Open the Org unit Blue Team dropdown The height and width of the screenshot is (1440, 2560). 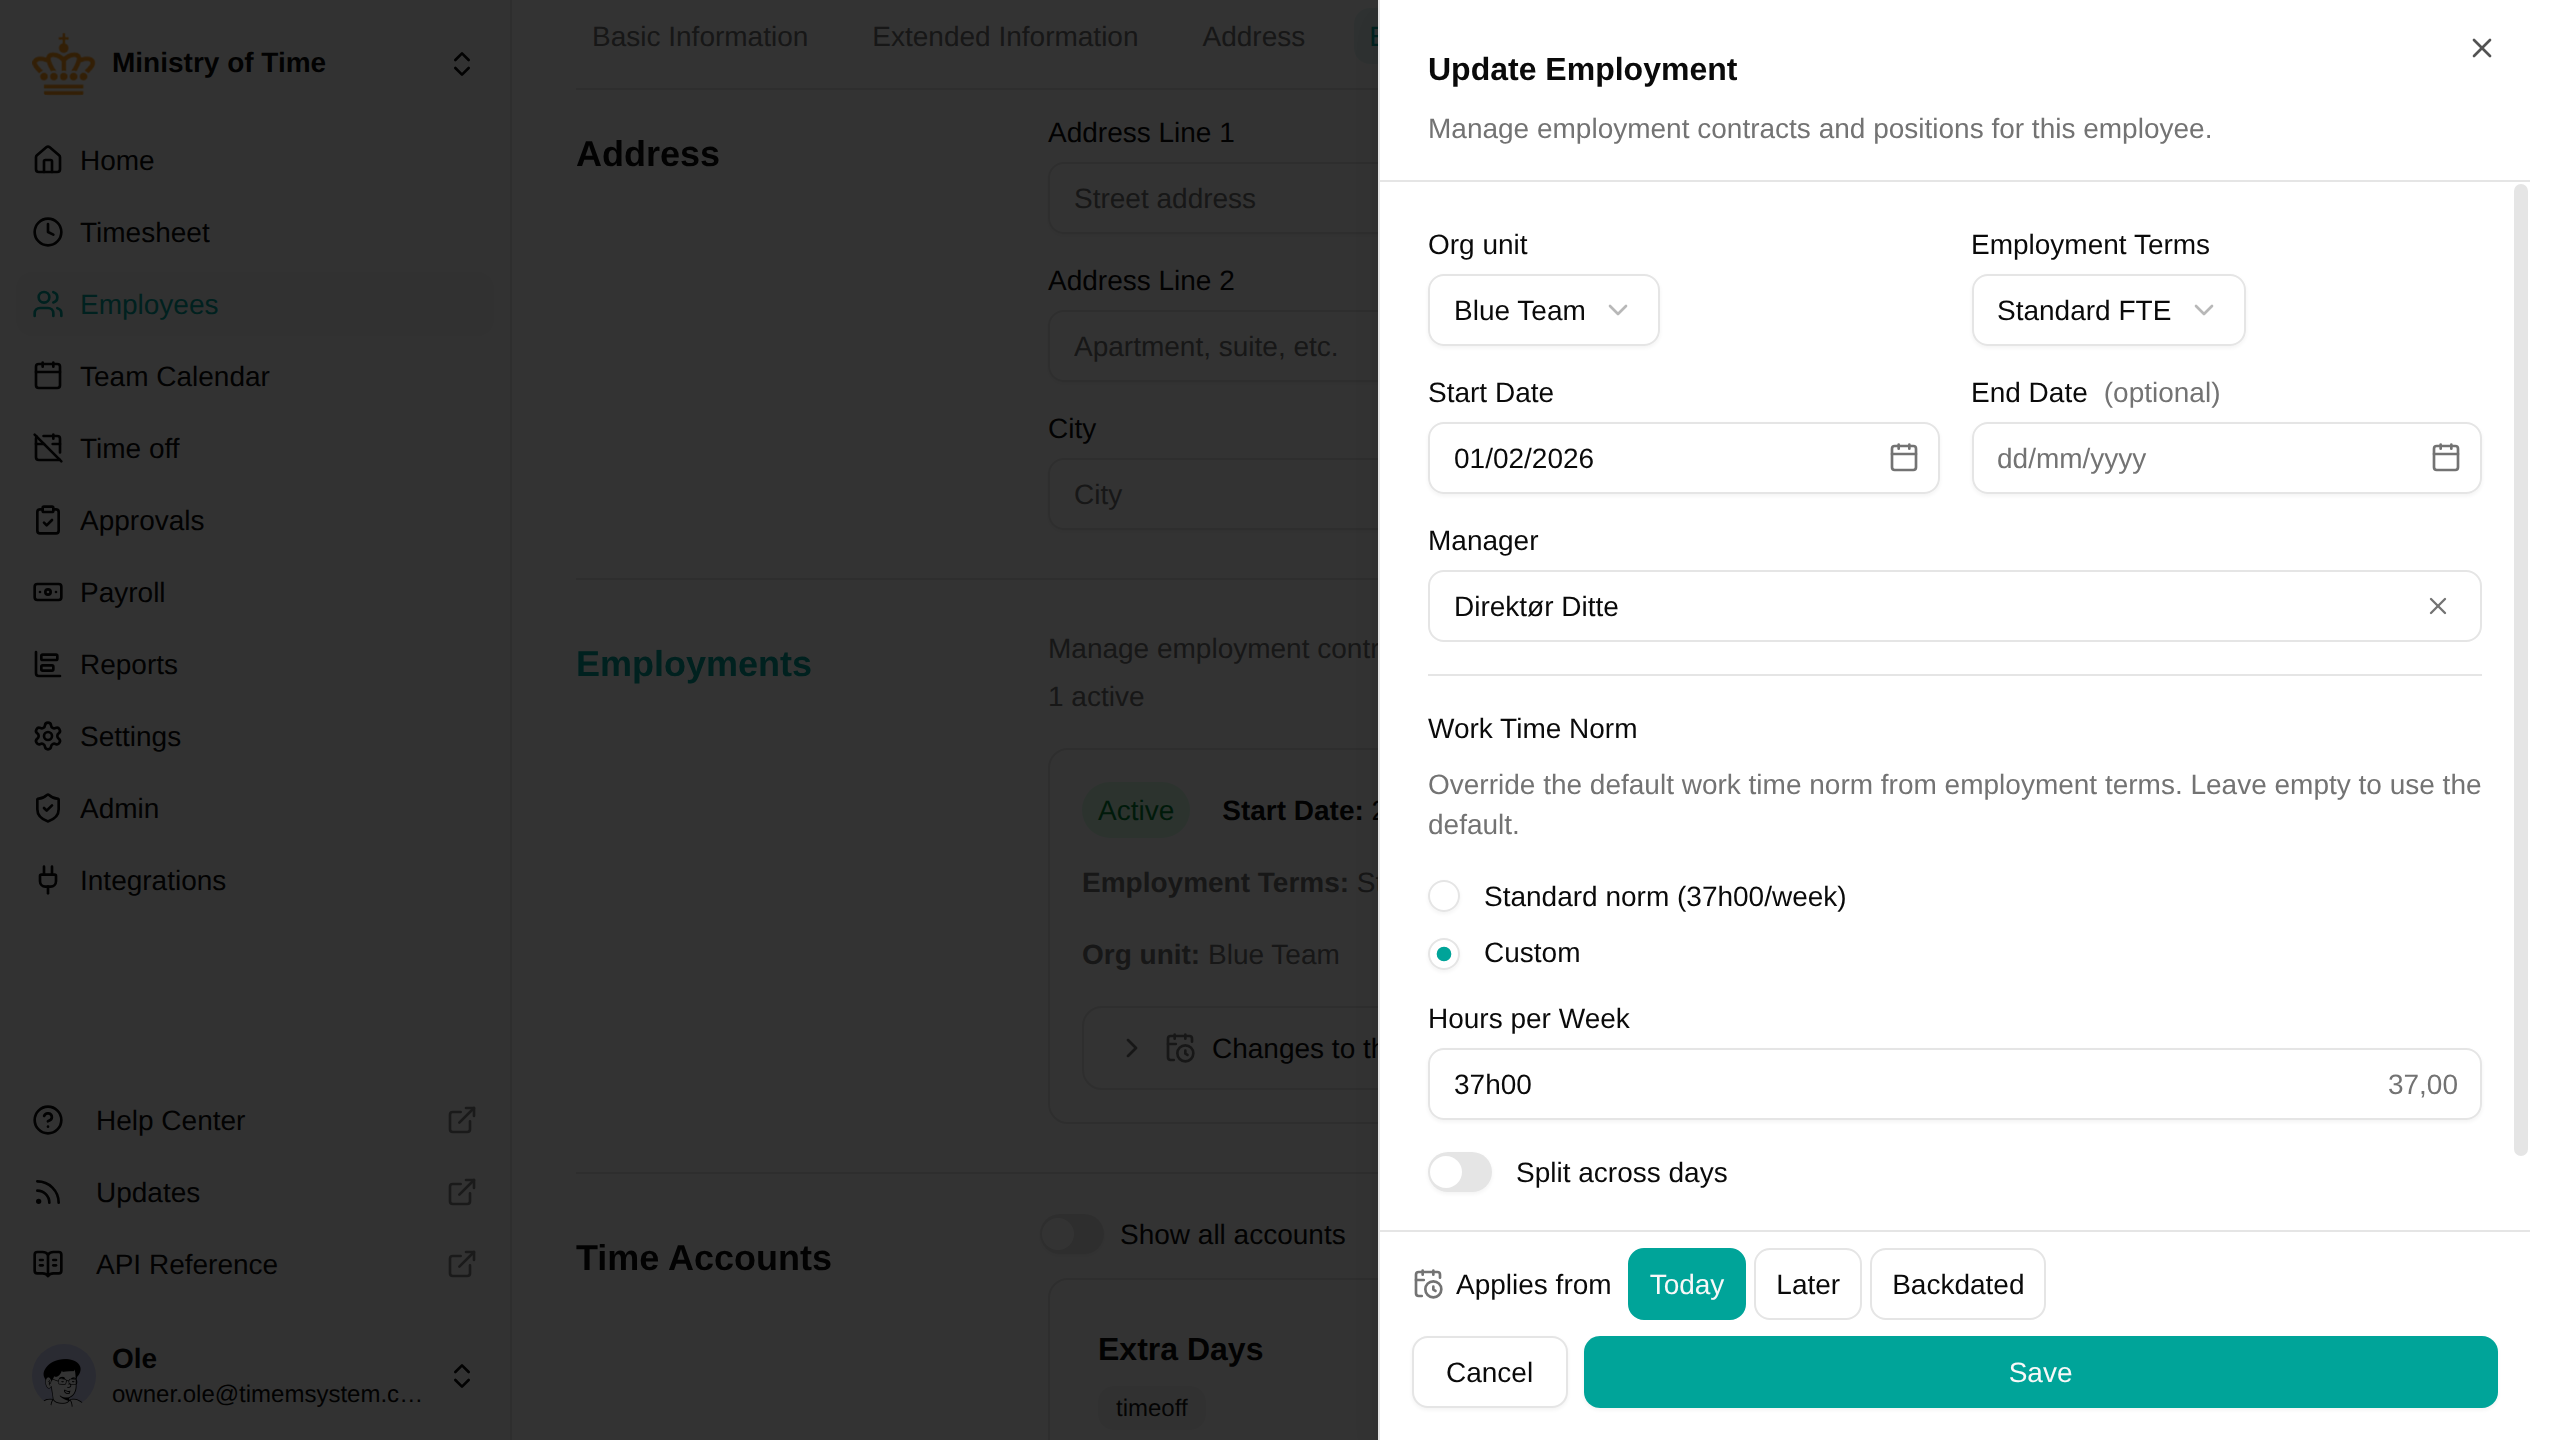1543,310
